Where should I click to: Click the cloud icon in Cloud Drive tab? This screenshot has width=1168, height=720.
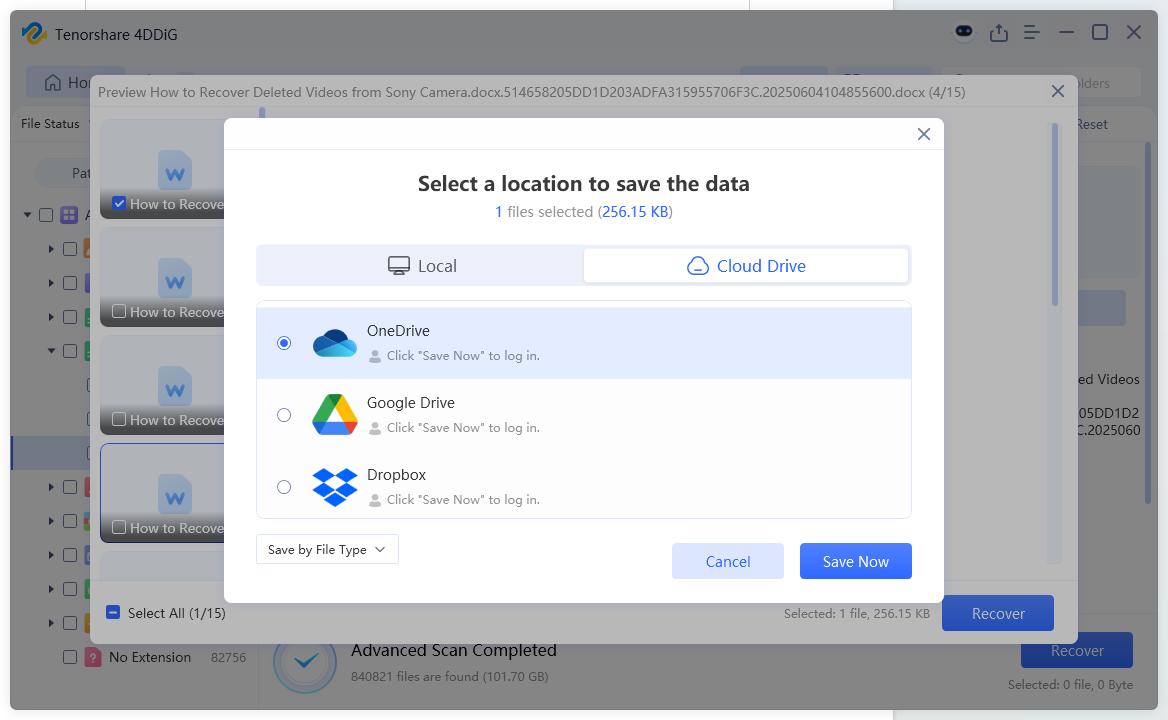click(x=697, y=266)
